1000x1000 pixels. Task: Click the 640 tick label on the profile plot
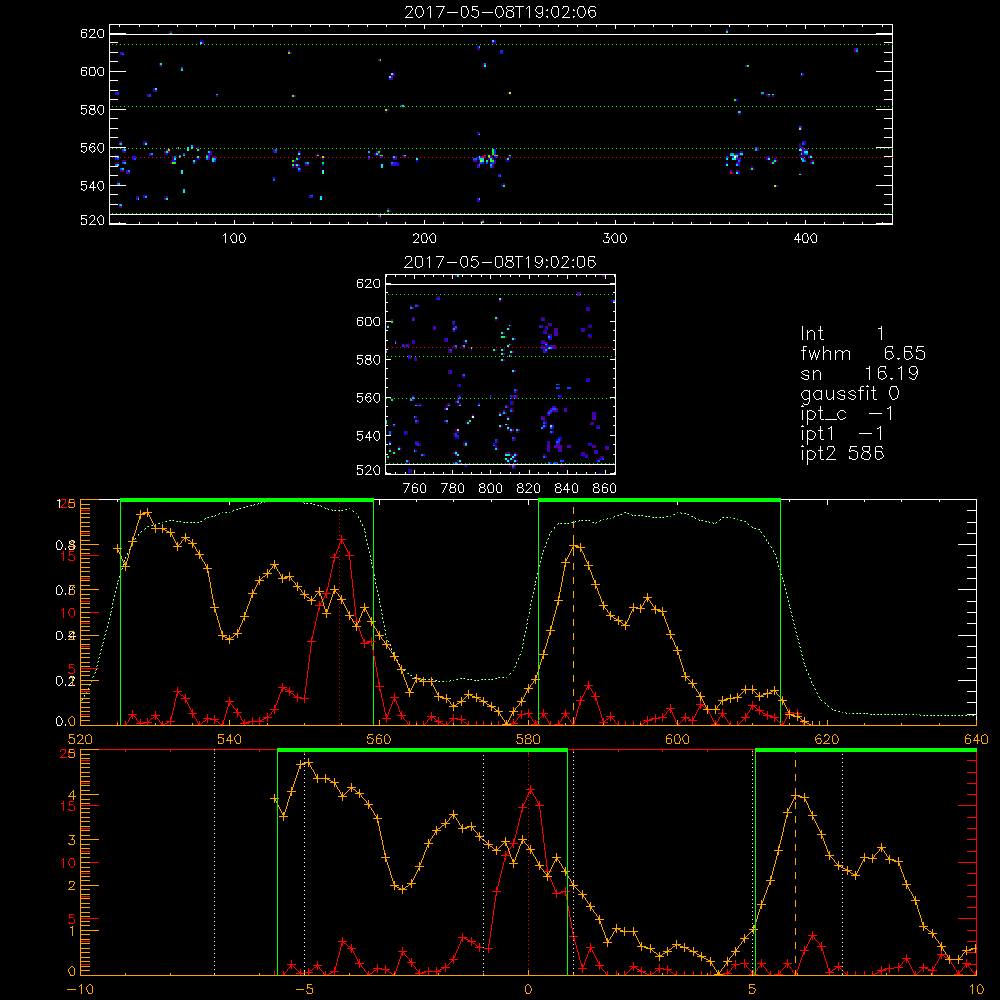click(x=976, y=740)
